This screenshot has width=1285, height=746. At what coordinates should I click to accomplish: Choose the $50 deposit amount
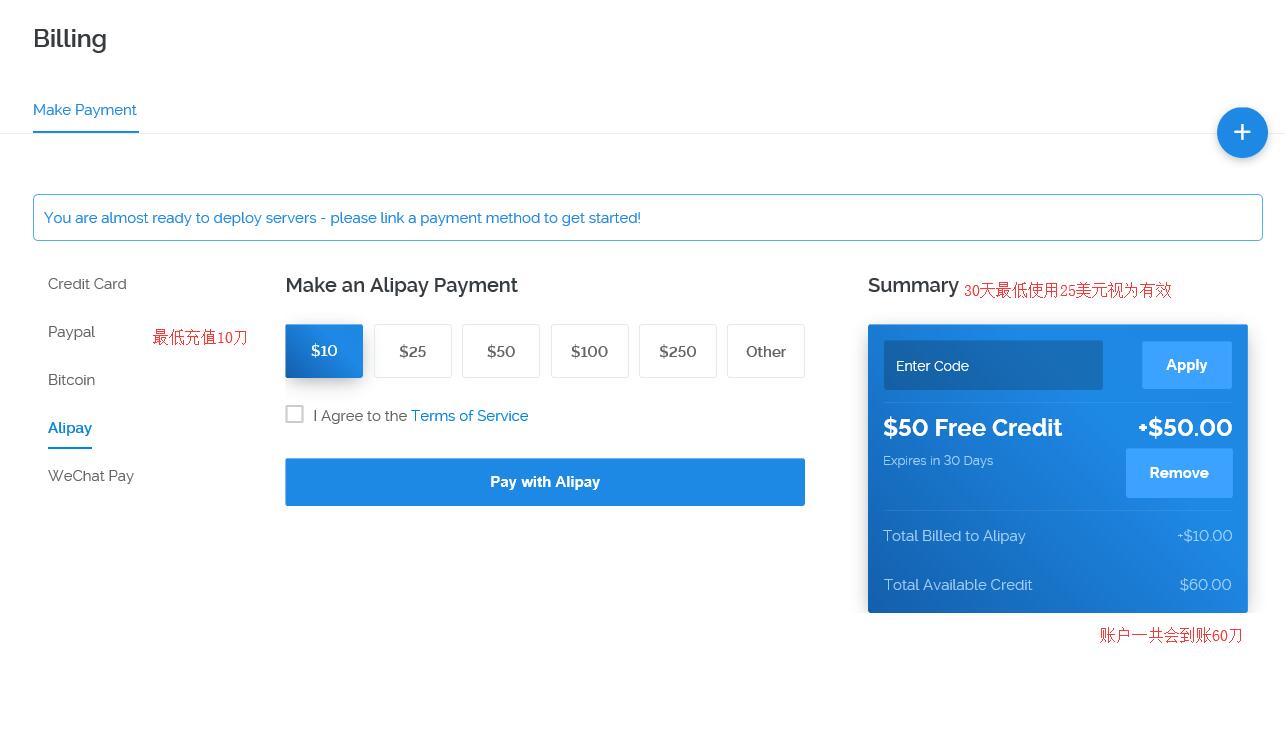501,351
